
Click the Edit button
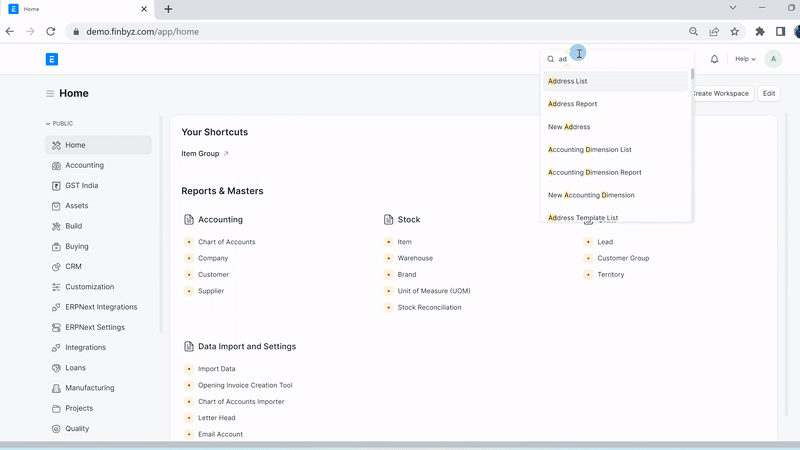(x=768, y=93)
